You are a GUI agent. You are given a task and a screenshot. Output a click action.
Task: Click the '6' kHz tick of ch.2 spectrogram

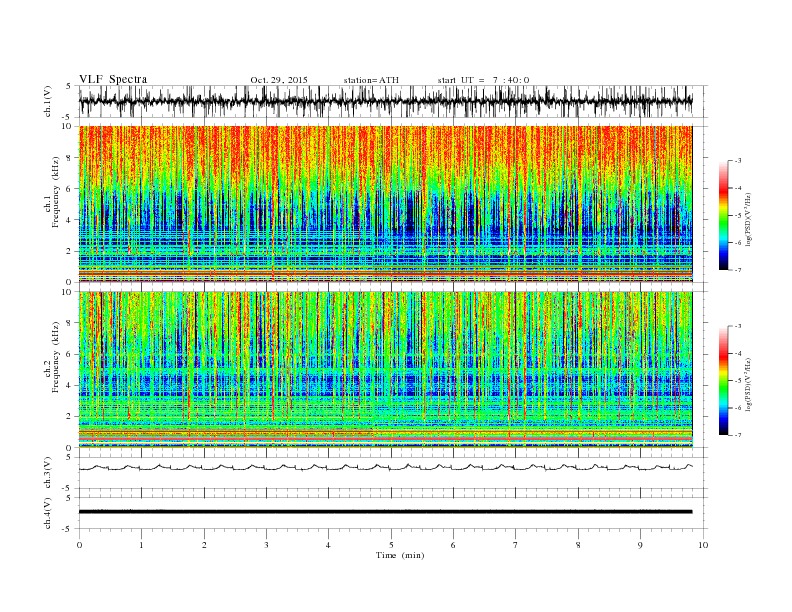pyautogui.click(x=69, y=354)
